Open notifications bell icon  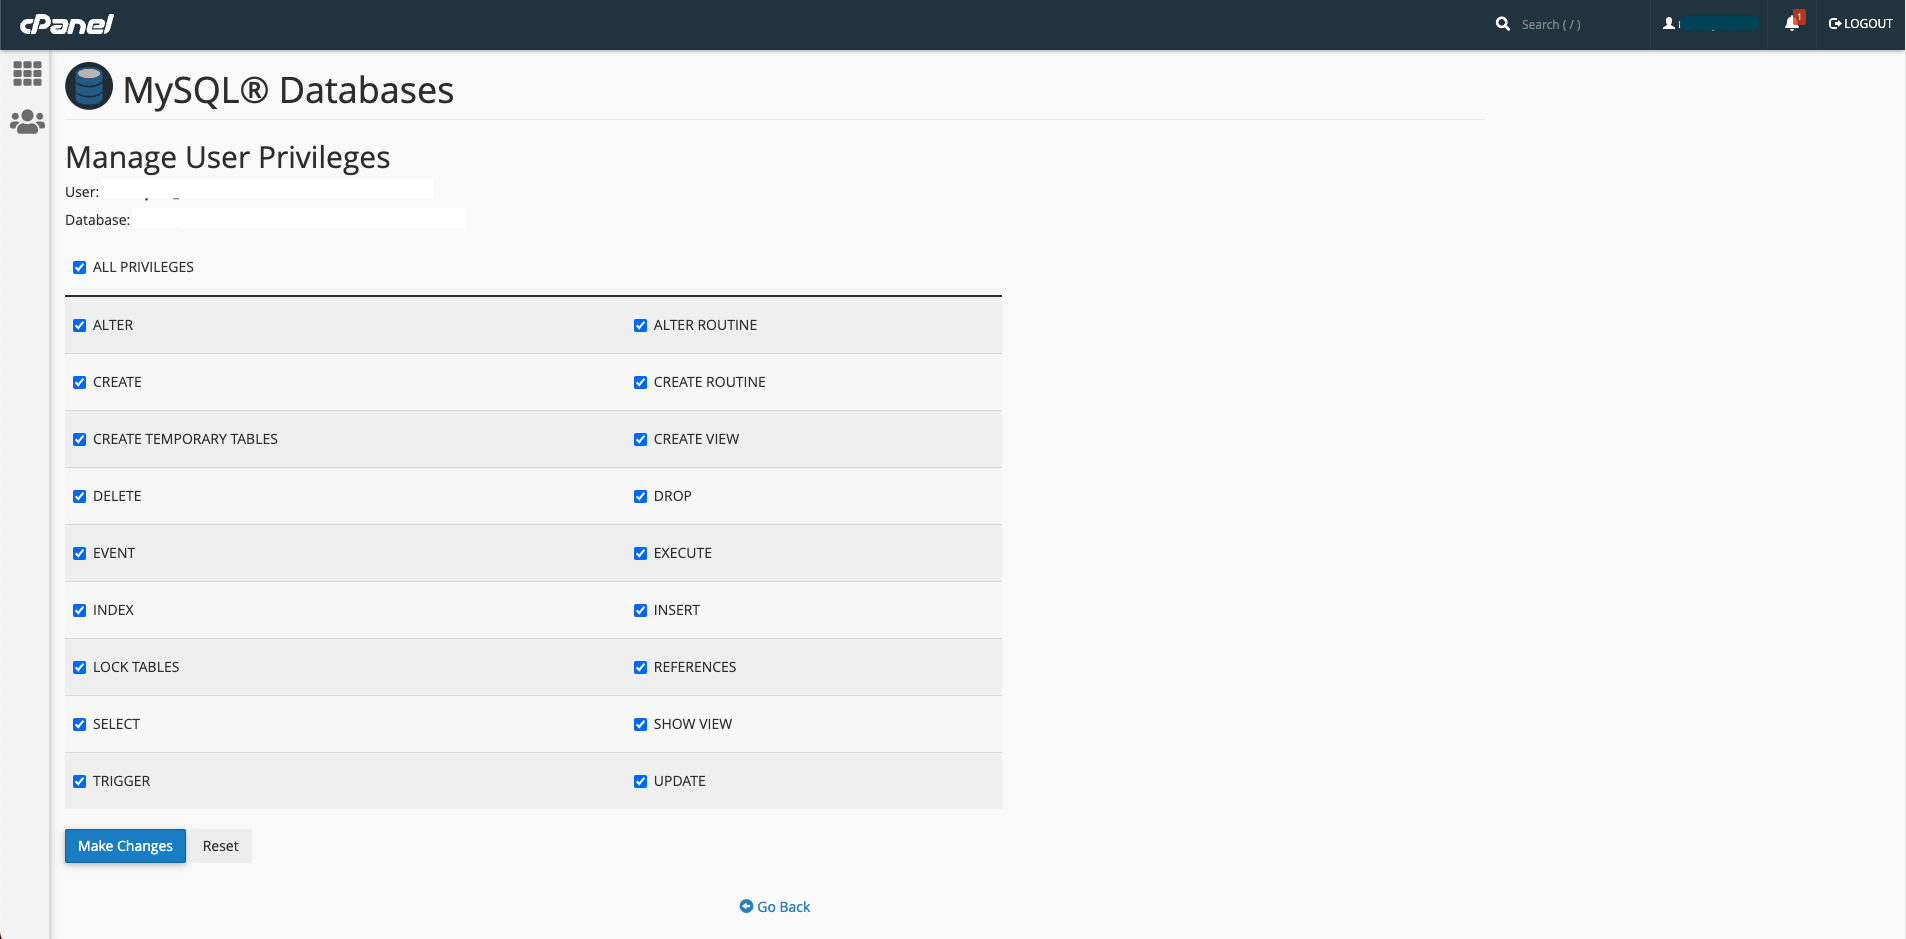click(1792, 23)
